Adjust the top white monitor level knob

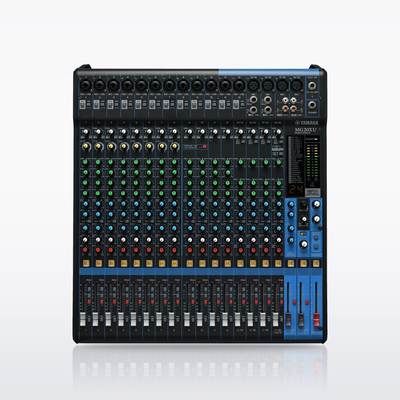tap(316, 204)
